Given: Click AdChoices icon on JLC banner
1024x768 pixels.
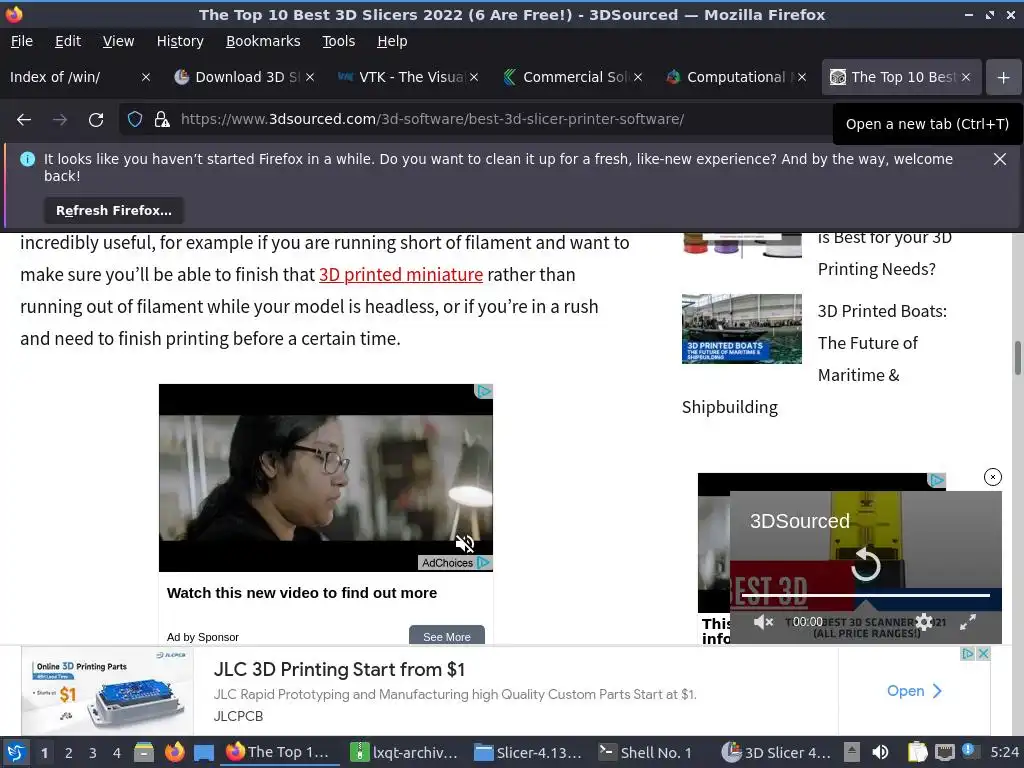Looking at the screenshot, I should point(968,654).
